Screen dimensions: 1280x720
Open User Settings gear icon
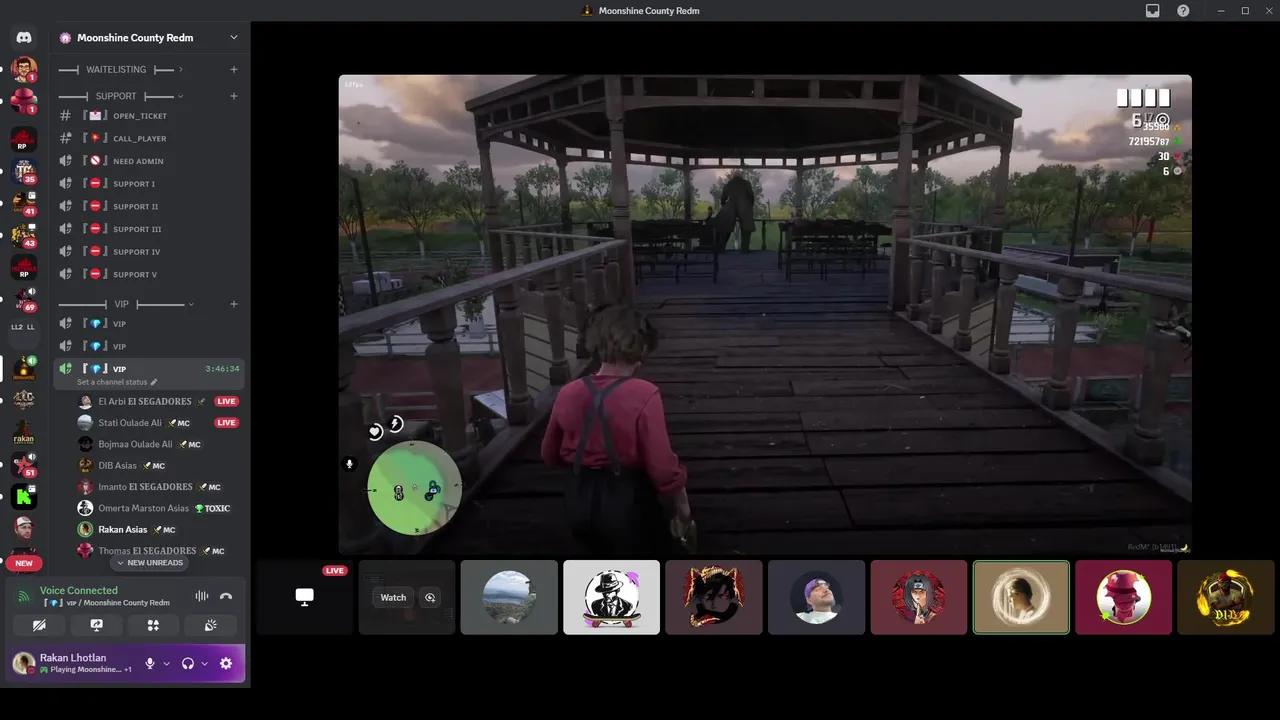tap(226, 663)
